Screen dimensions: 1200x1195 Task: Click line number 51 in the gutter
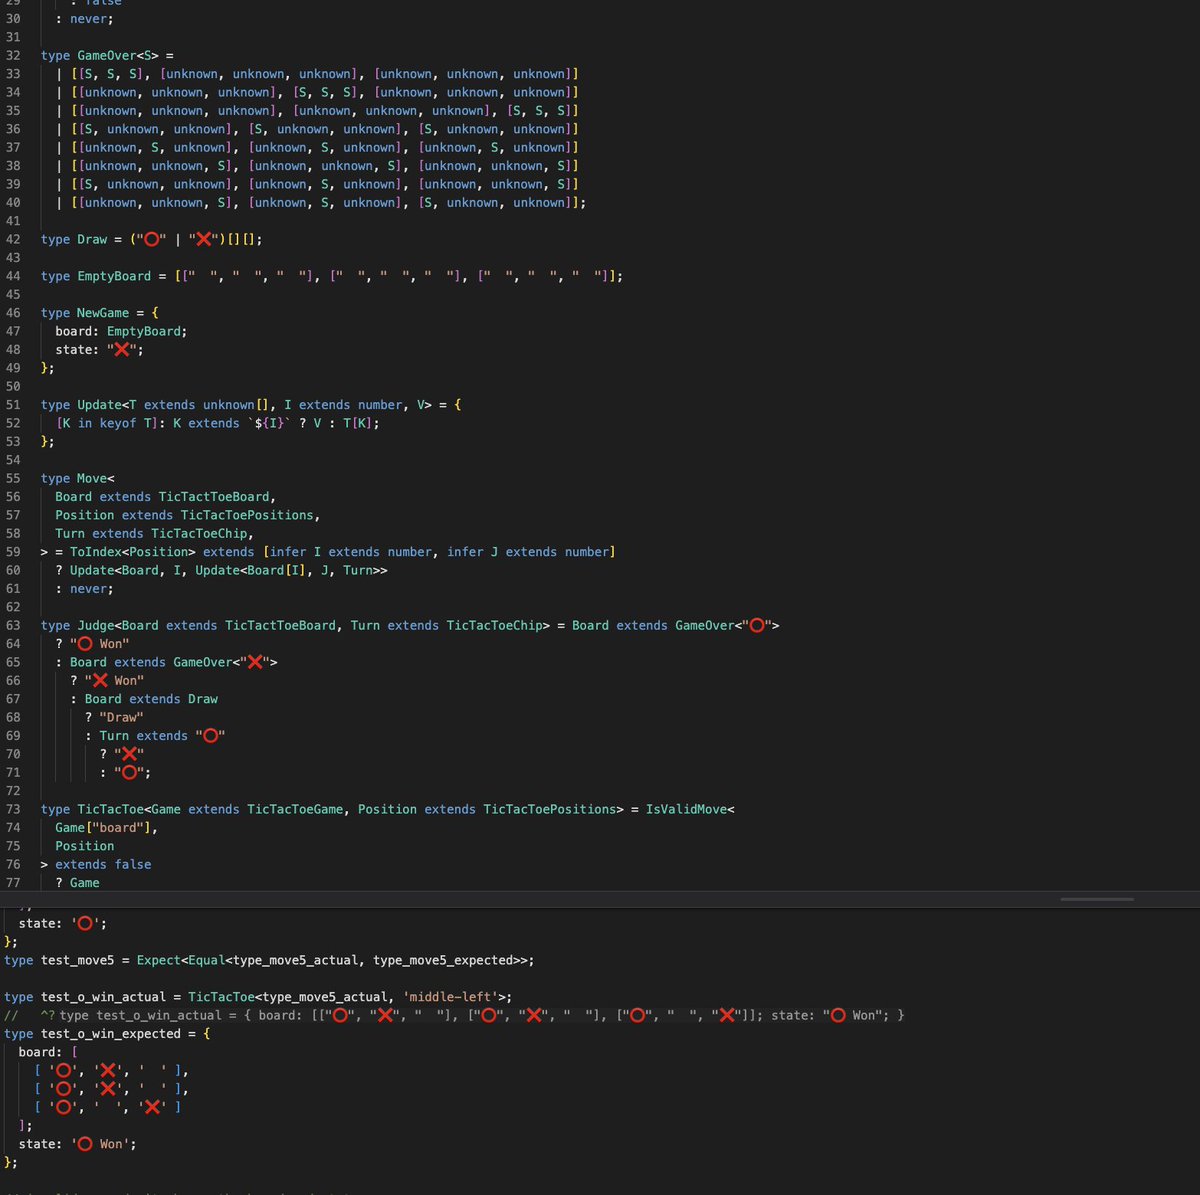(13, 405)
